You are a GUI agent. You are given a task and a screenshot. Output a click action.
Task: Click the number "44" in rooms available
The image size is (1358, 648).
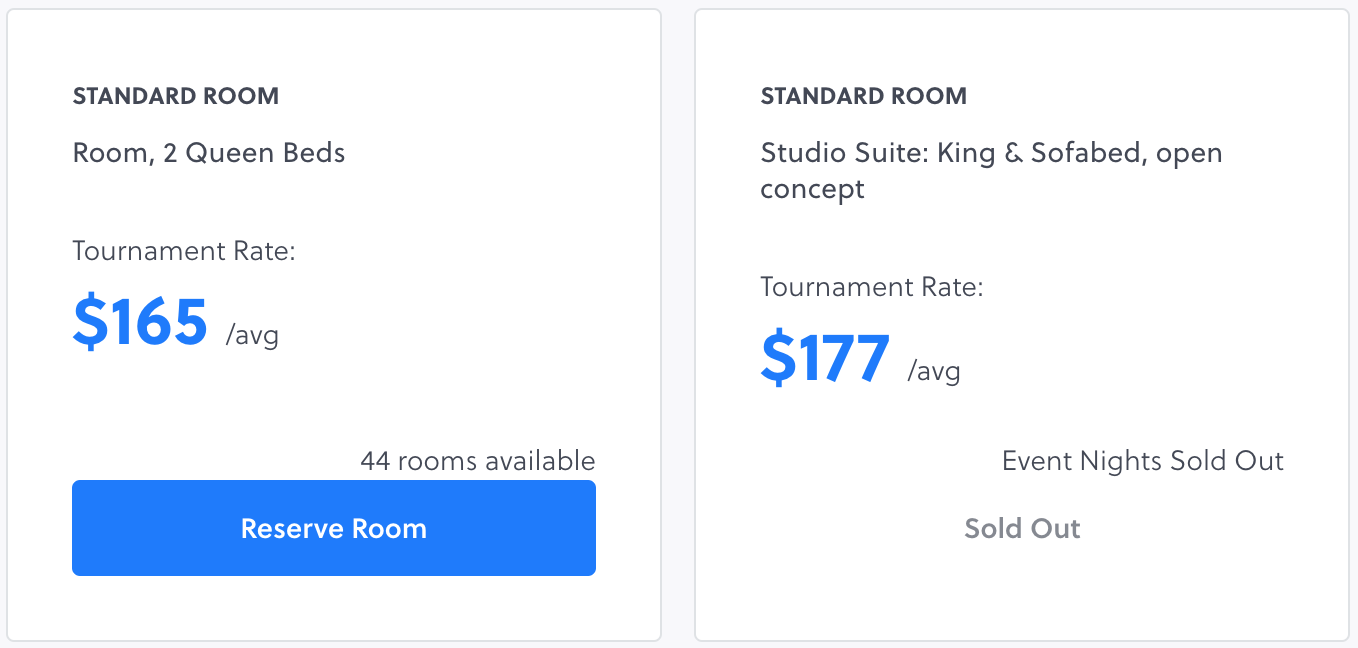click(375, 460)
